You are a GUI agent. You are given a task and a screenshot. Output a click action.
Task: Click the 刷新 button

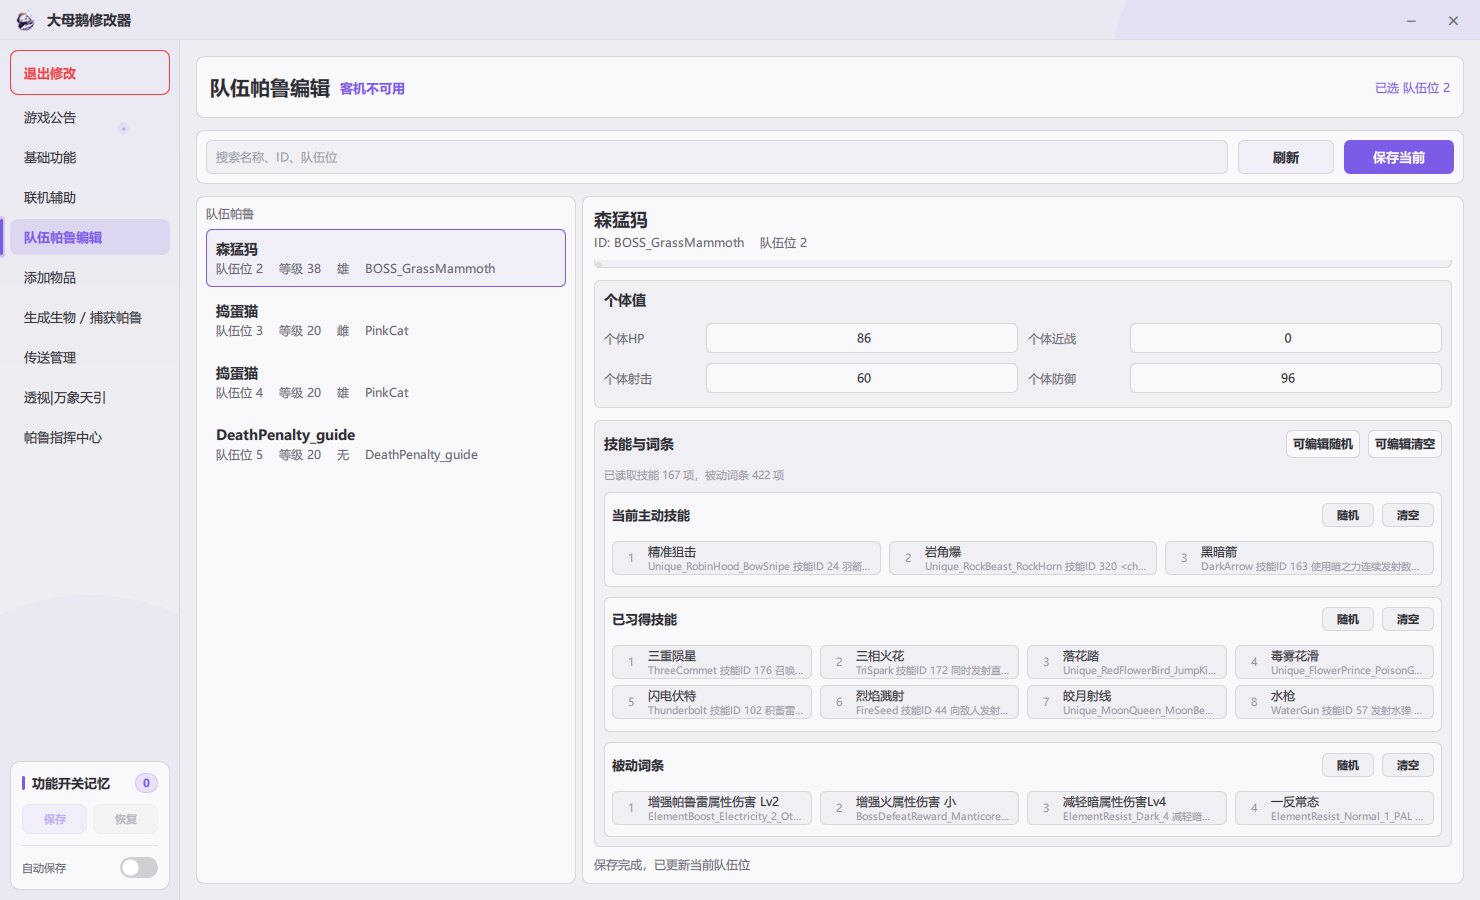tap(1286, 157)
